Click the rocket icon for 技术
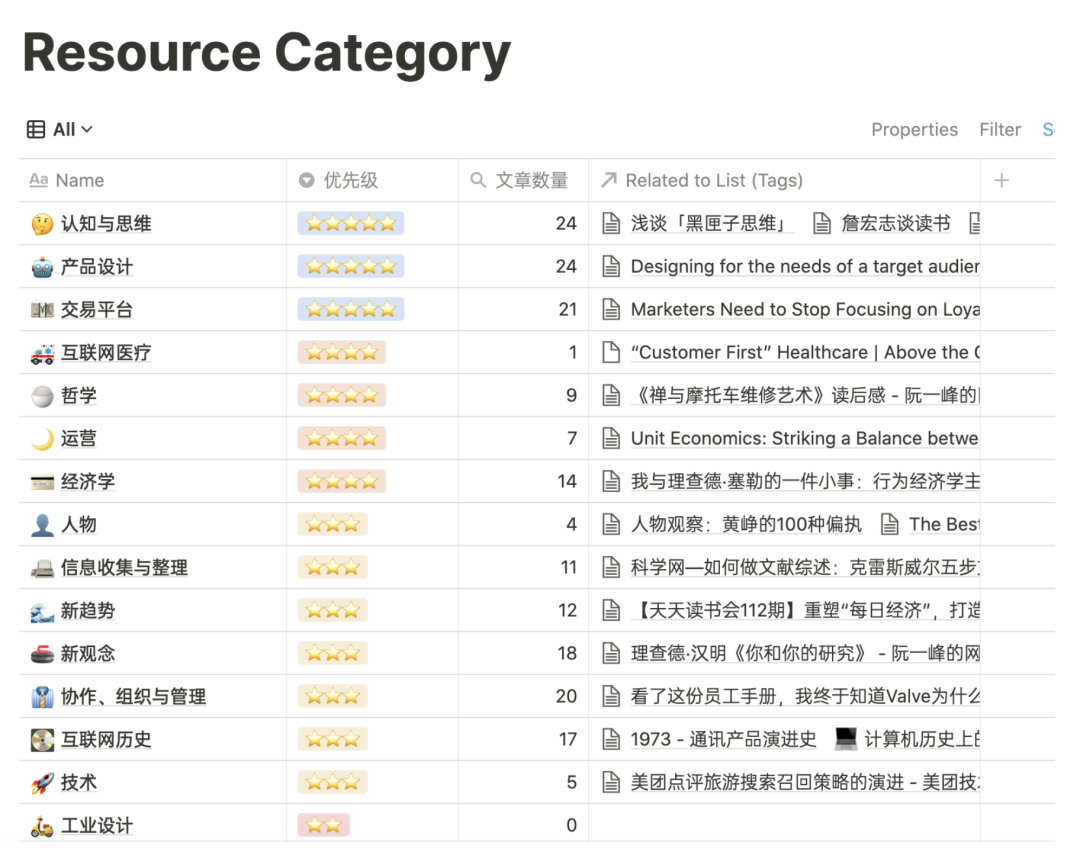This screenshot has width=1080, height=862. point(42,783)
